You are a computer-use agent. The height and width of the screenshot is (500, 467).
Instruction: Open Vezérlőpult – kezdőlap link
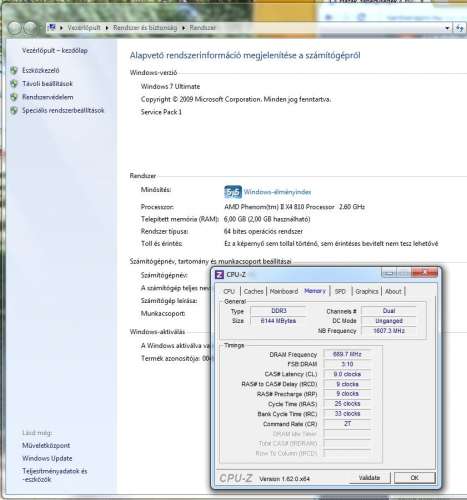coord(55,51)
